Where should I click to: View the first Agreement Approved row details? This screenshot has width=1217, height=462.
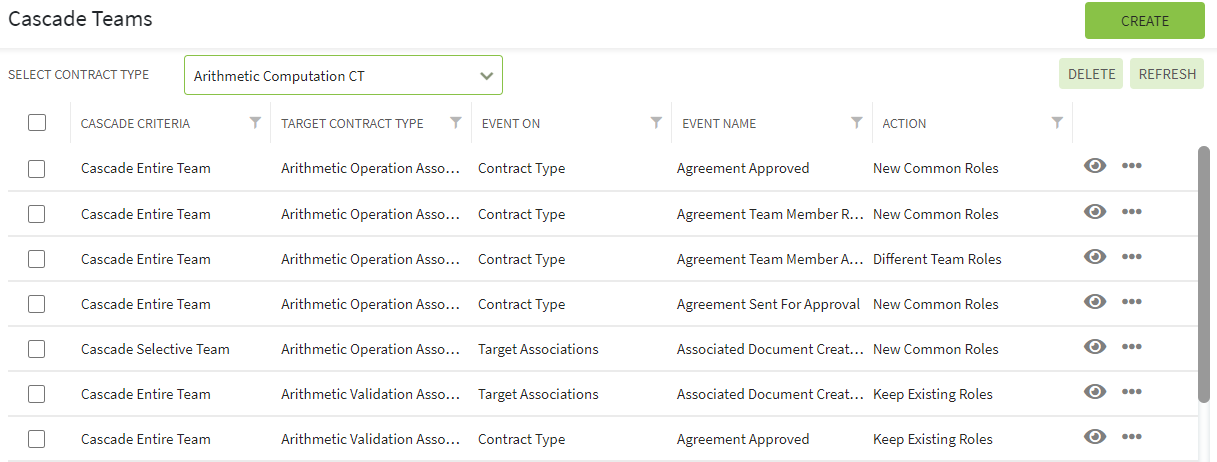click(x=1095, y=166)
